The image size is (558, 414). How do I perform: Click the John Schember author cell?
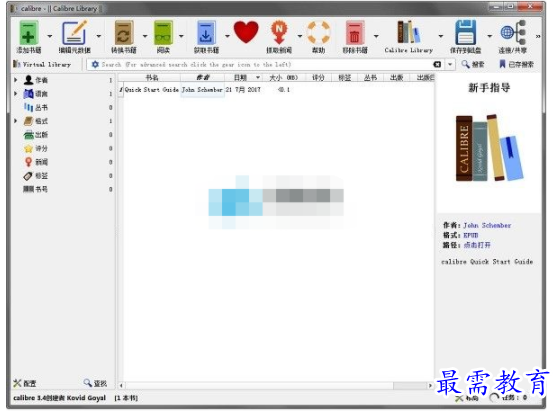[202, 90]
